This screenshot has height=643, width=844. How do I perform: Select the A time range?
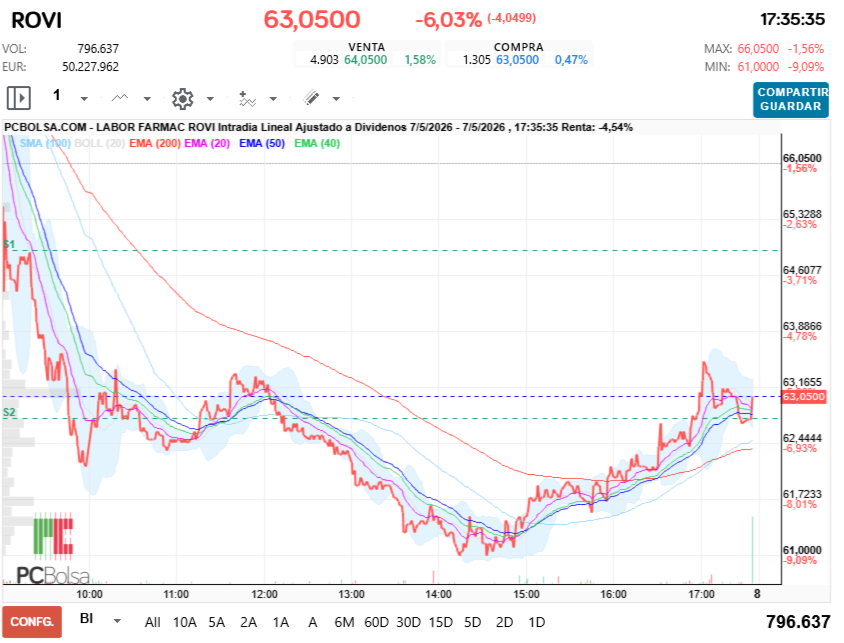[x=312, y=623]
